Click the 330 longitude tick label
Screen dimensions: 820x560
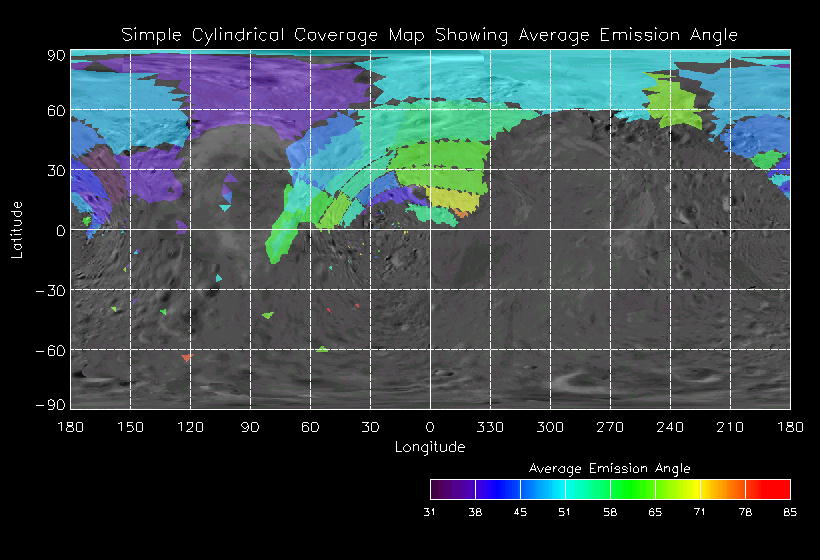pyautogui.click(x=490, y=427)
